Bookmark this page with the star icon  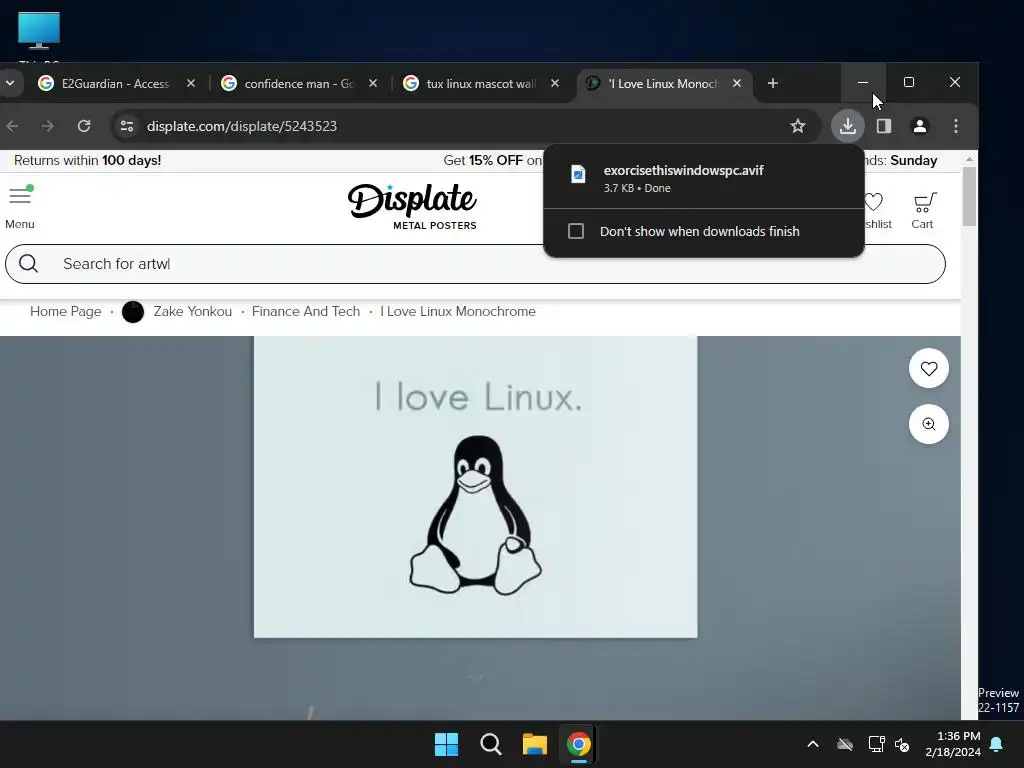(797, 126)
